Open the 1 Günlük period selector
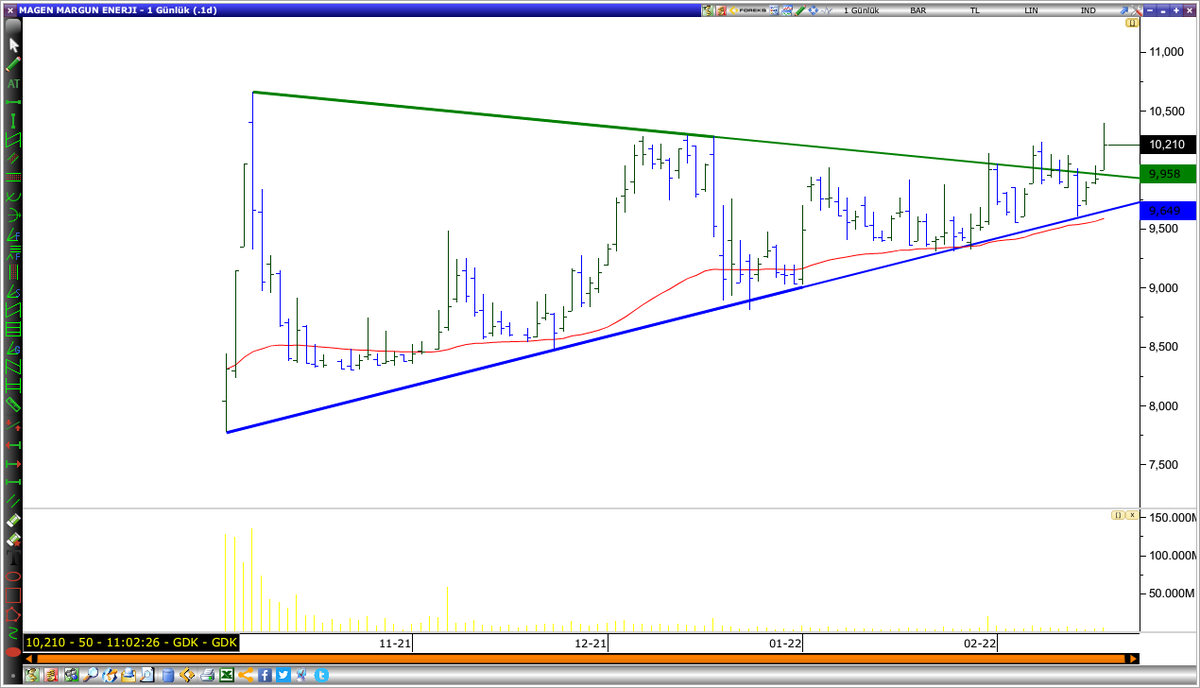This screenshot has width=1200, height=688. 862,10
